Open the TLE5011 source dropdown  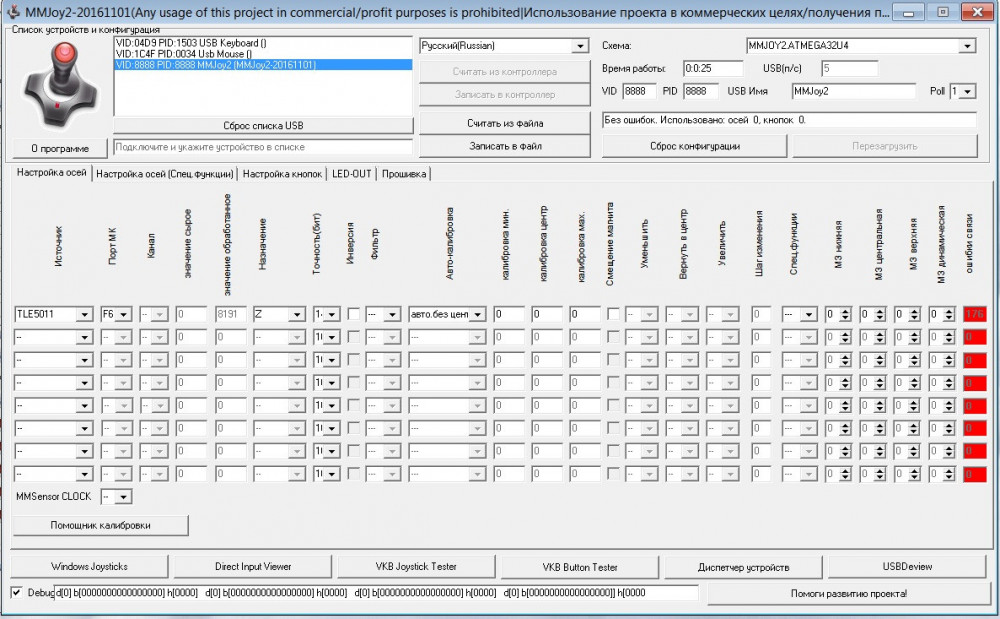pos(85,314)
